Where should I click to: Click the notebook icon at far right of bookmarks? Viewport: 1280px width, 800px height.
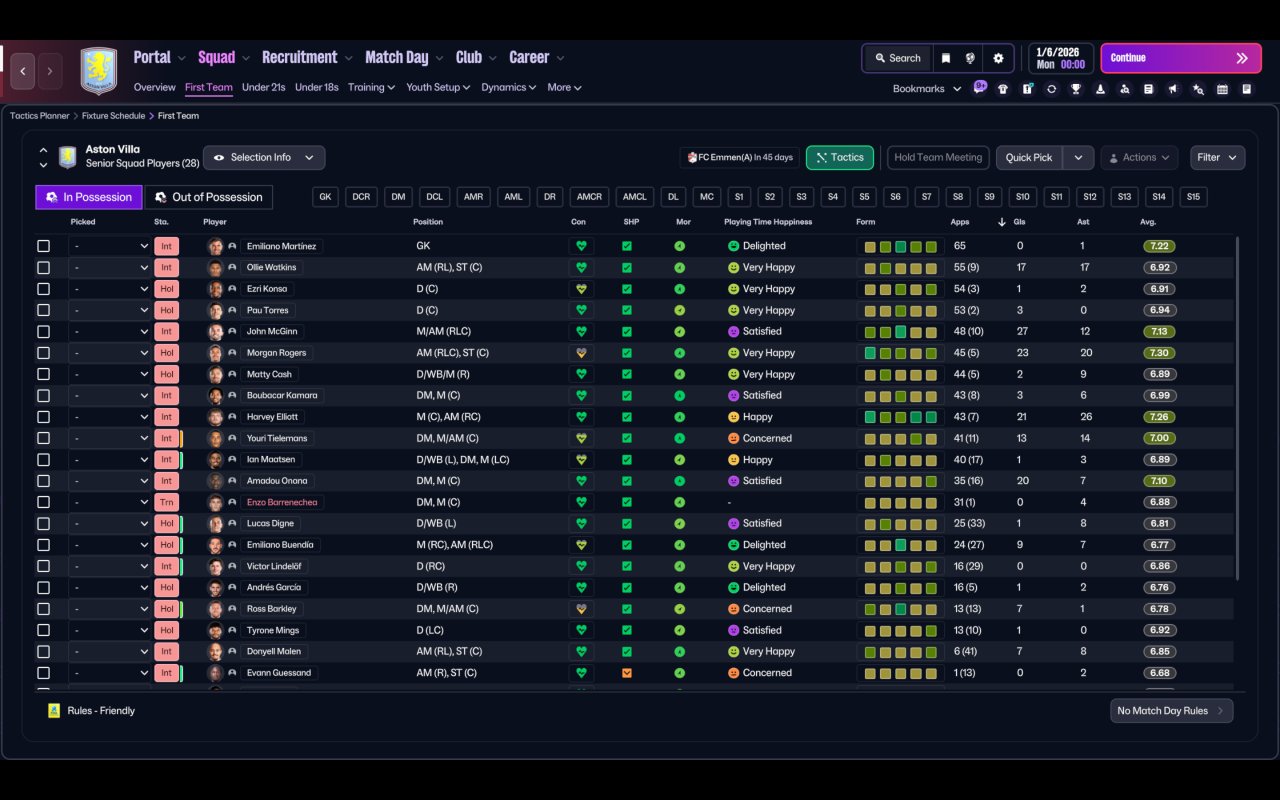tap(1247, 89)
